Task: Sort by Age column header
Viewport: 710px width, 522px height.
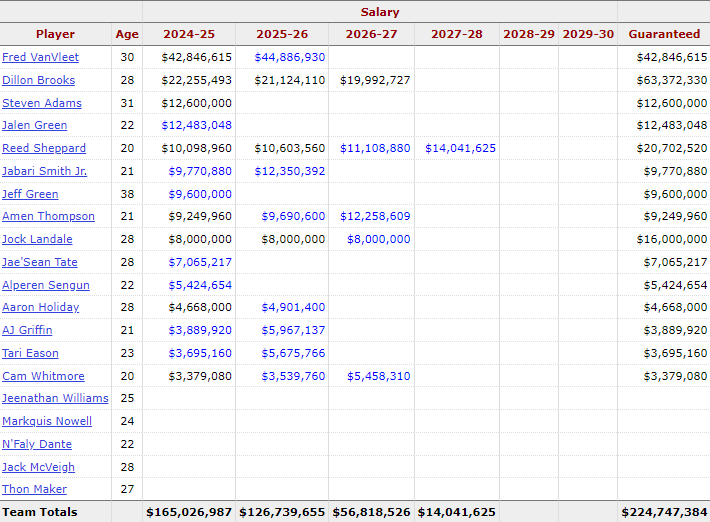Action: (127, 34)
